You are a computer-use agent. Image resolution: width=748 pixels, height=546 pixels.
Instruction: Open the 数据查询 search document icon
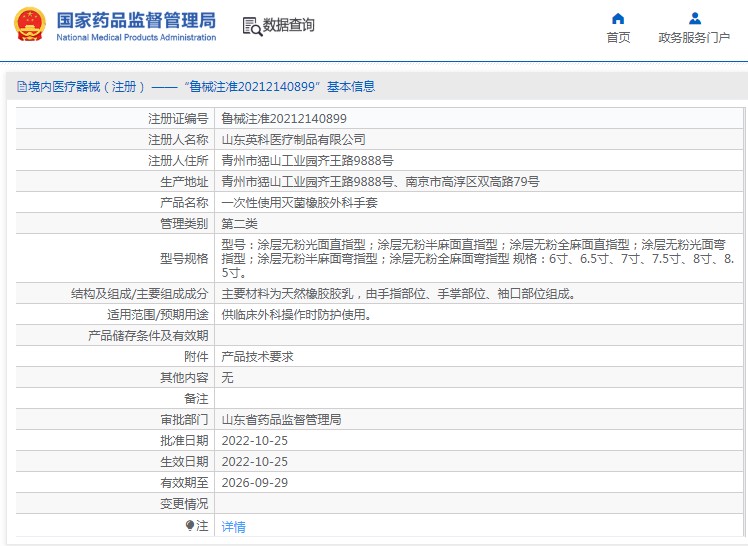click(251, 26)
